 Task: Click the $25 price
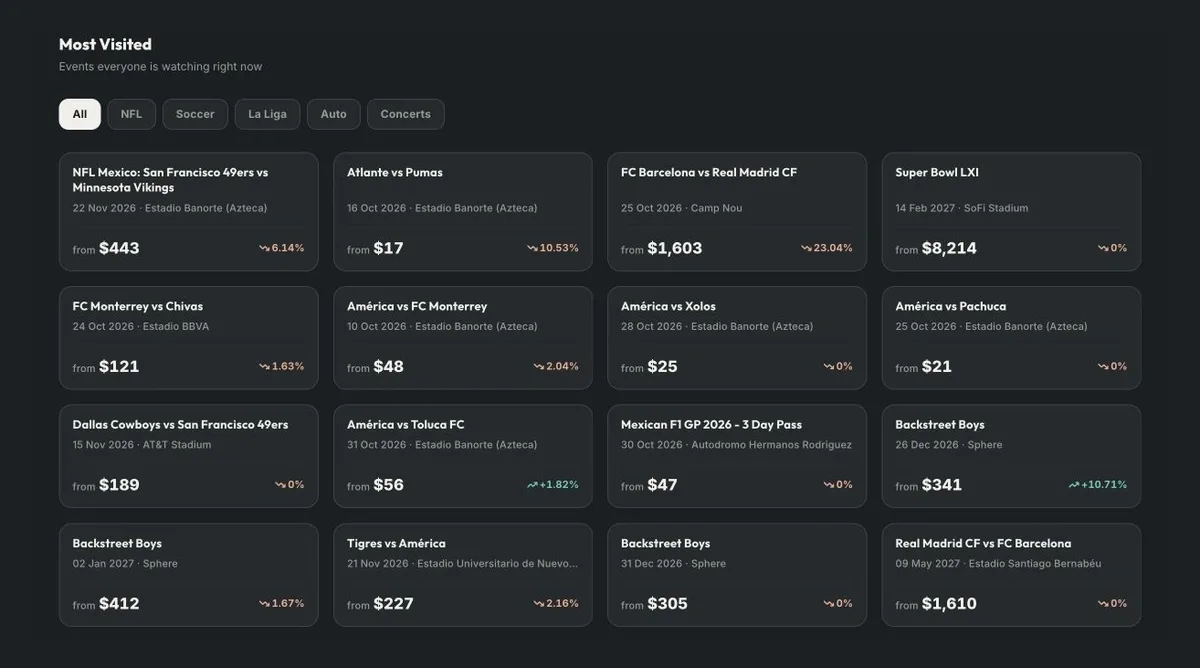[x=662, y=366]
